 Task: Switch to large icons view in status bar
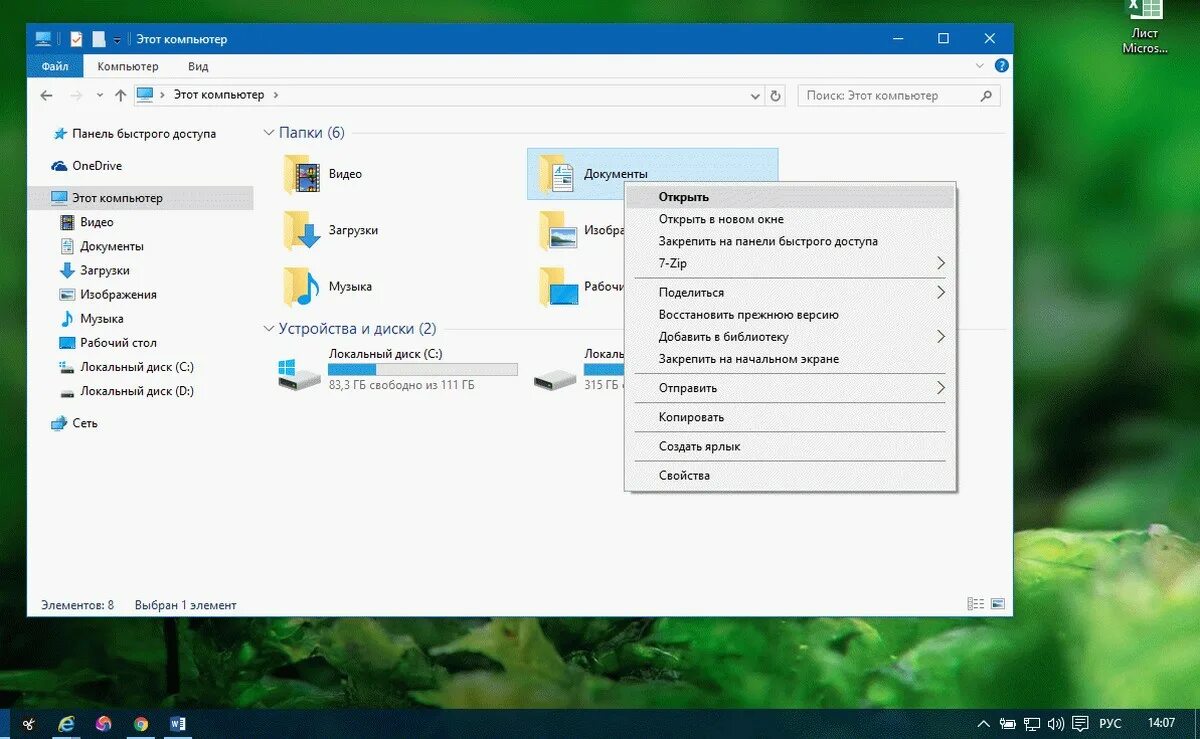coord(998,604)
